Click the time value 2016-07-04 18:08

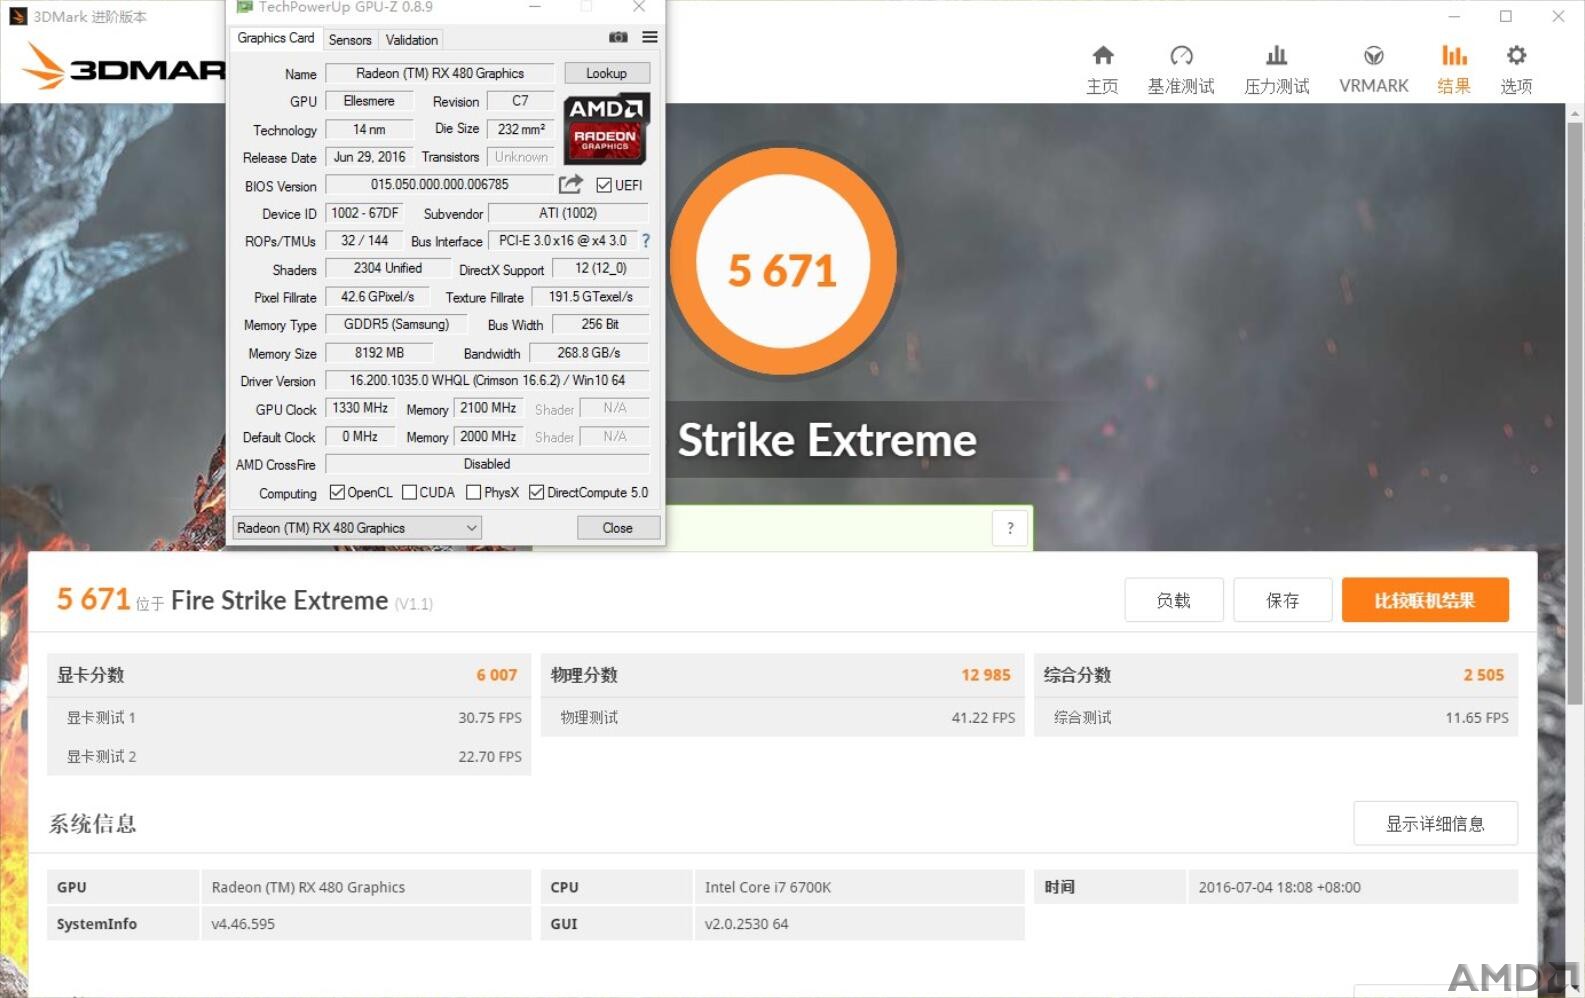pos(1280,887)
